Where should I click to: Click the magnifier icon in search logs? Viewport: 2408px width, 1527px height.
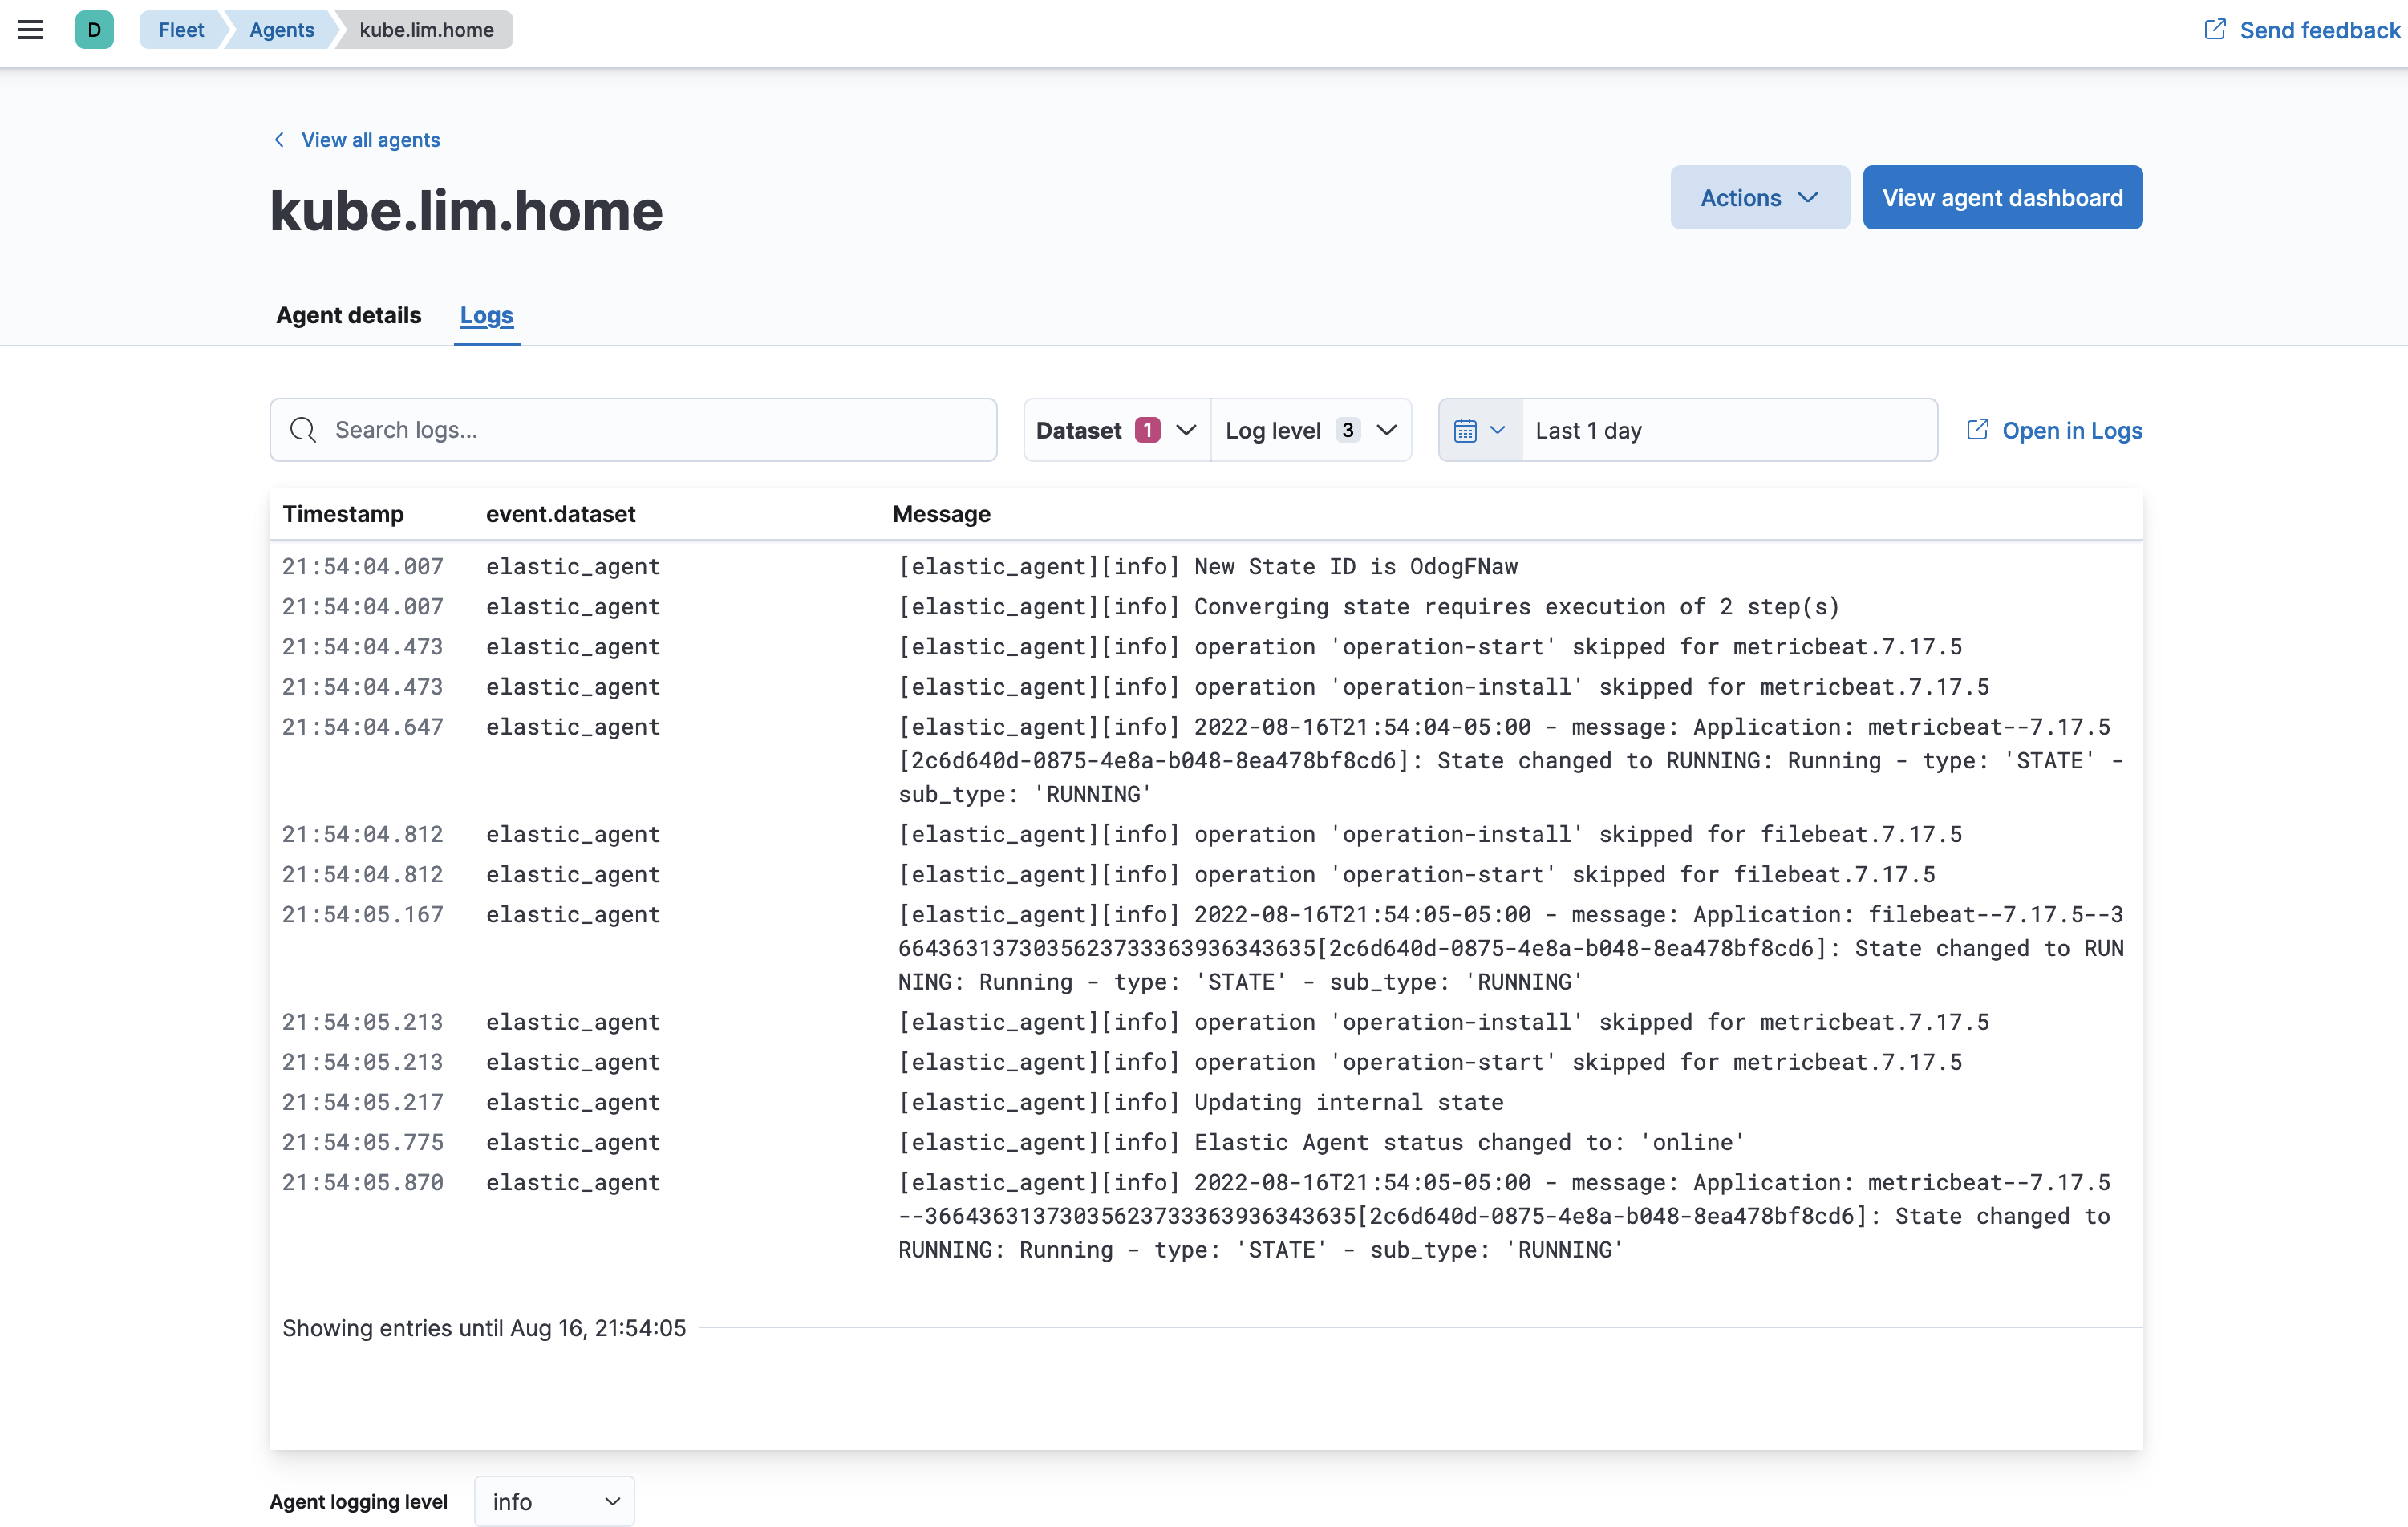point(303,430)
